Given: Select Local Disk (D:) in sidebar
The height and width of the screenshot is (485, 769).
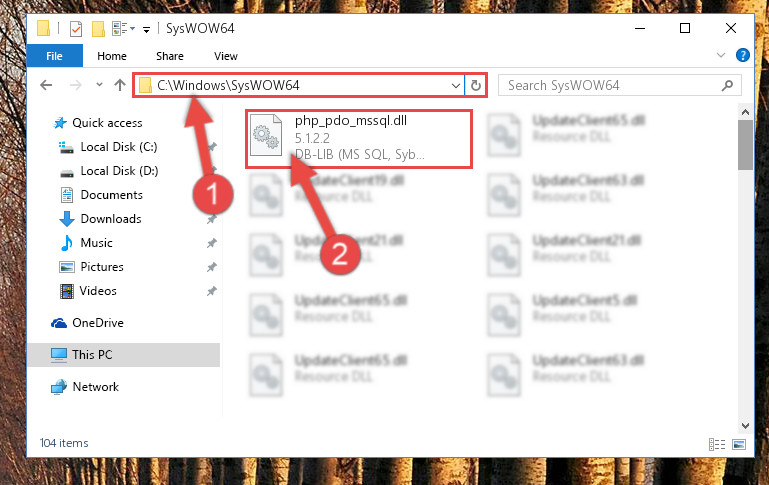Looking at the screenshot, I should point(119,171).
